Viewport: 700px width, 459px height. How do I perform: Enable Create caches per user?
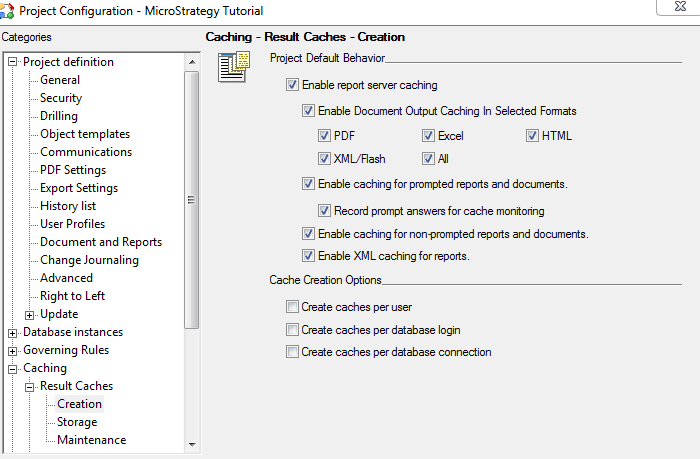tap(292, 306)
